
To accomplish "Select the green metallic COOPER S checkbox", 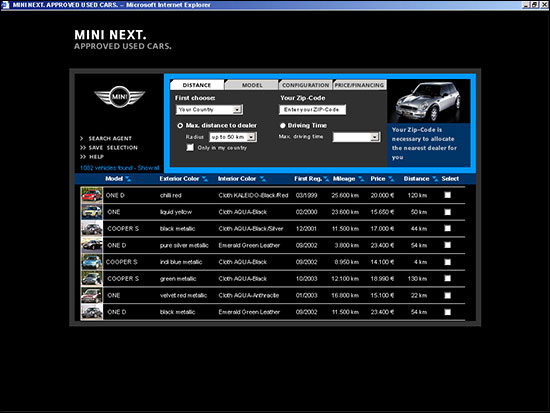I will [x=448, y=278].
